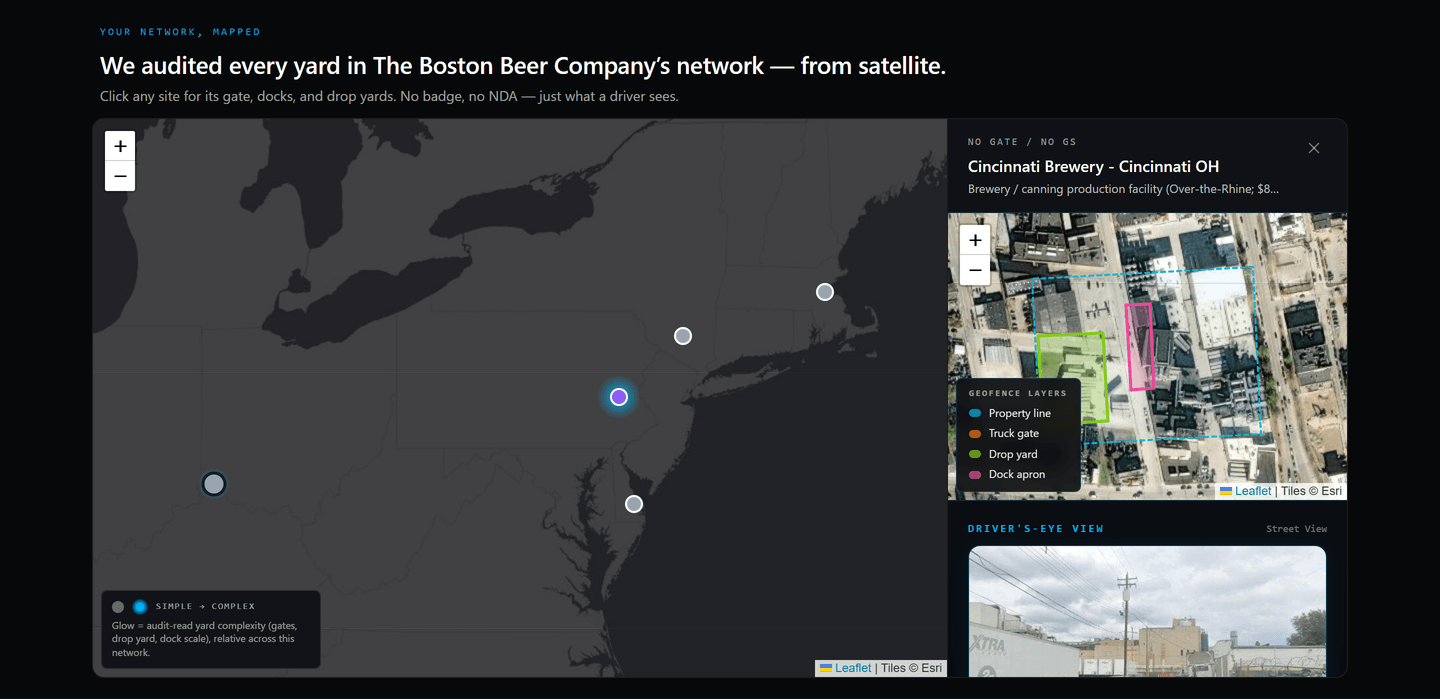Zoom out on the main network map
This screenshot has height=699, width=1440.
120,176
